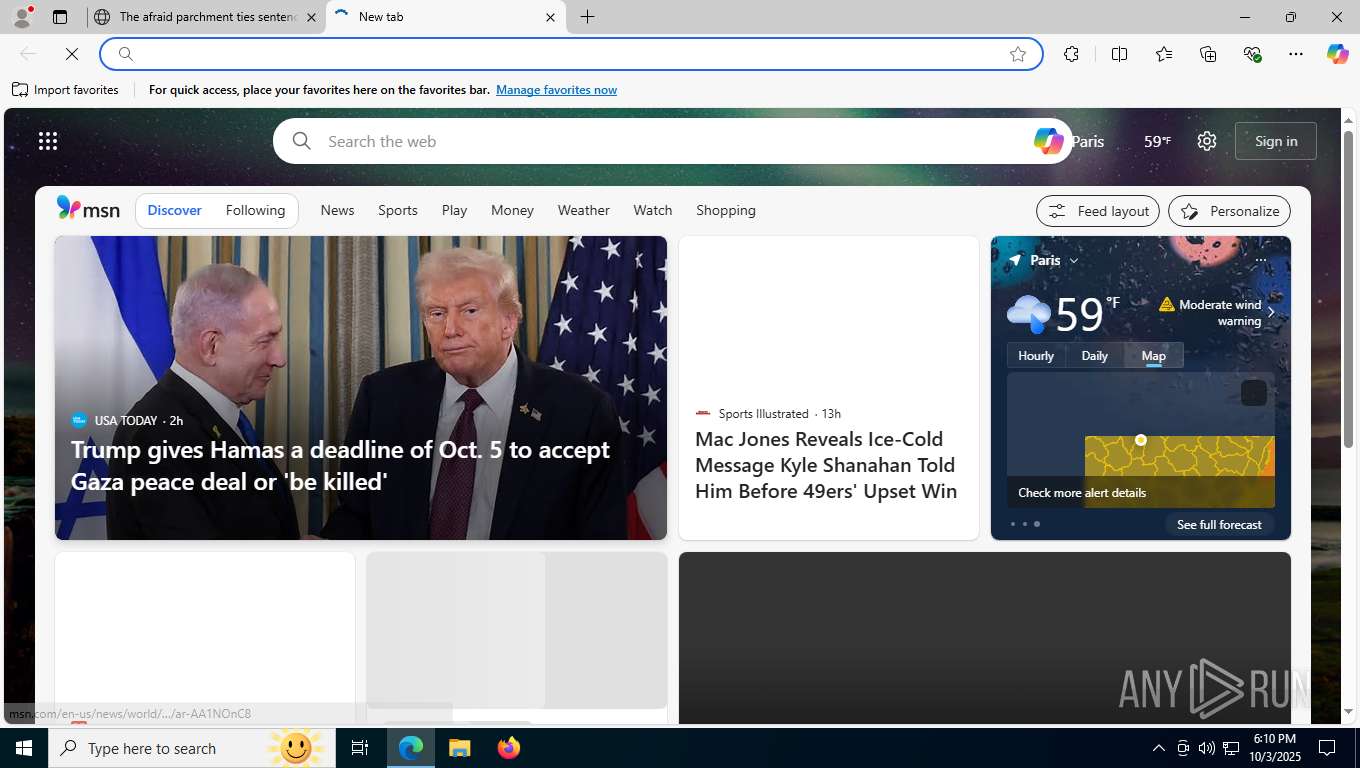This screenshot has height=768, width=1360.
Task: Open the volume control in the tray
Action: click(1206, 748)
